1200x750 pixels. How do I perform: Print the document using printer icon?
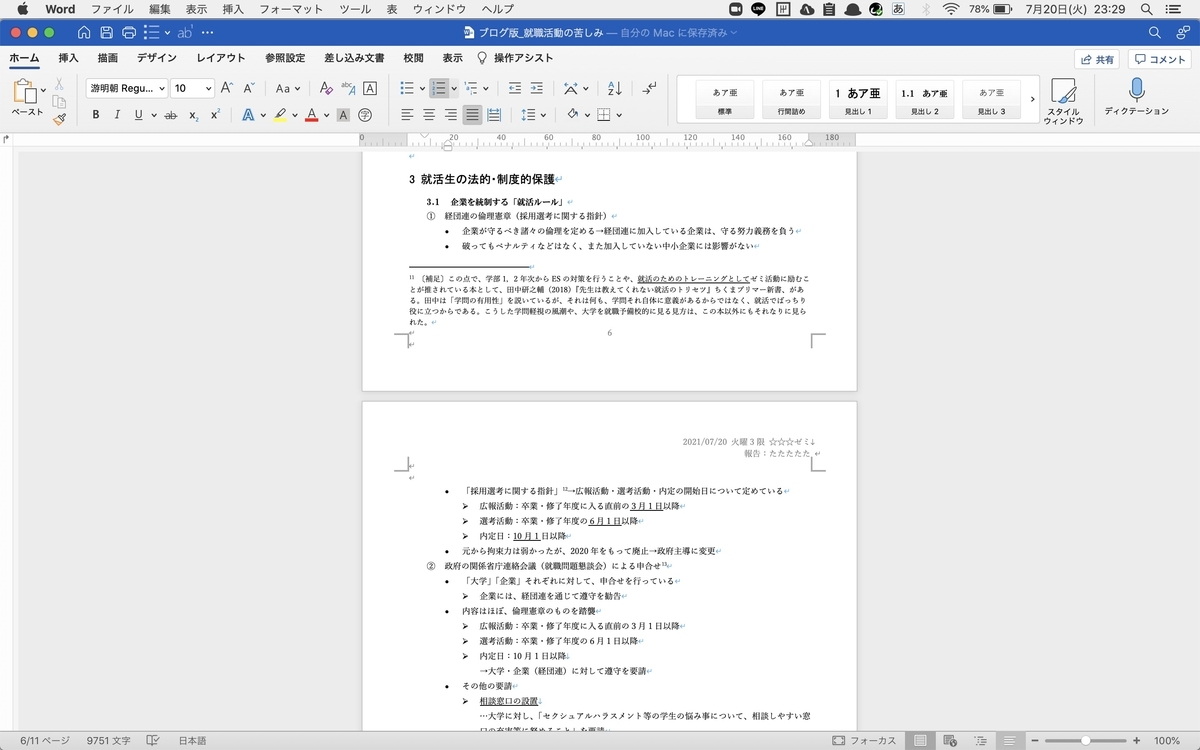click(x=128, y=33)
